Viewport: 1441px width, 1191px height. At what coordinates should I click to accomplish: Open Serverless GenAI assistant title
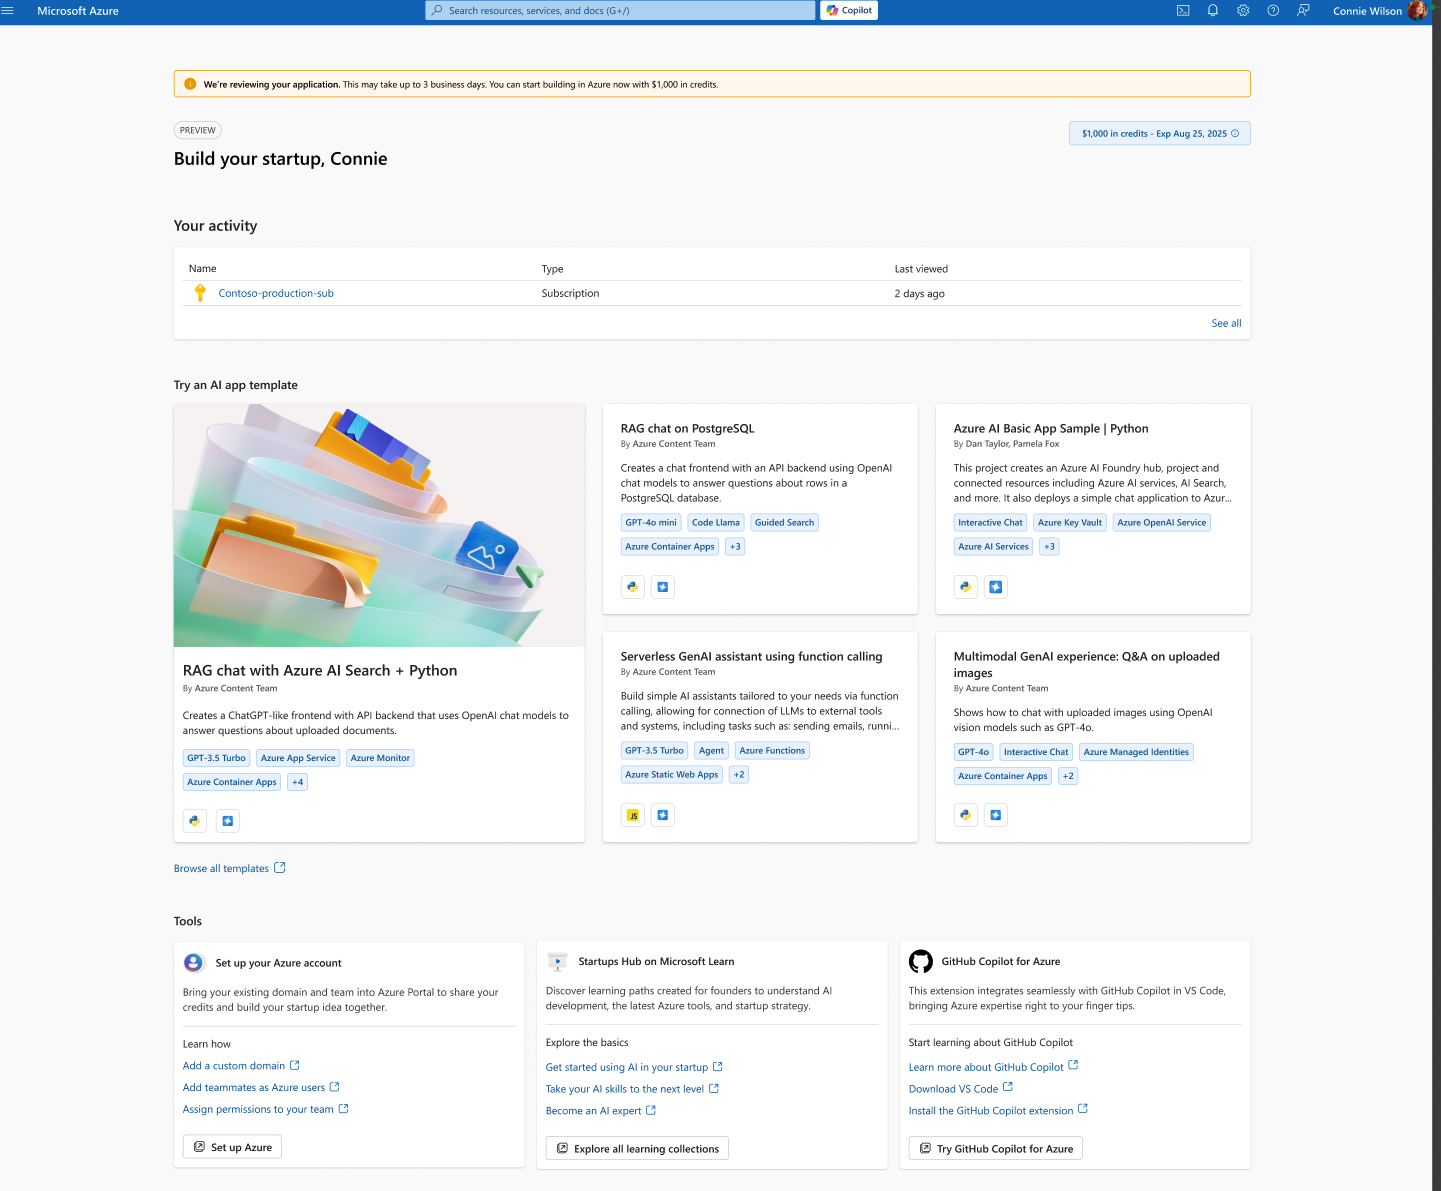(751, 656)
